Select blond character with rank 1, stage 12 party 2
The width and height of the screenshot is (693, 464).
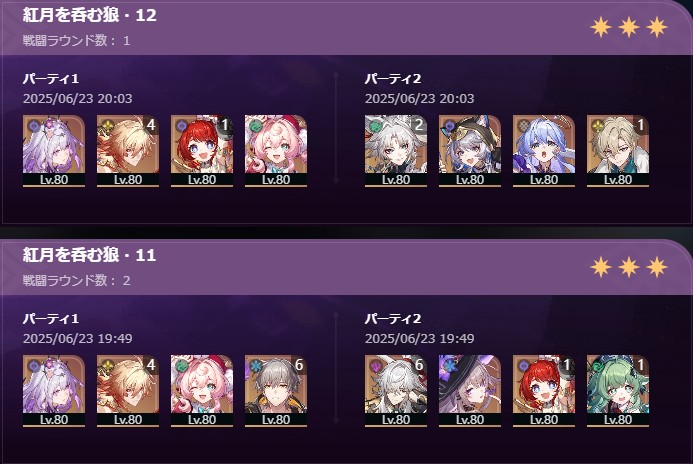click(x=618, y=151)
